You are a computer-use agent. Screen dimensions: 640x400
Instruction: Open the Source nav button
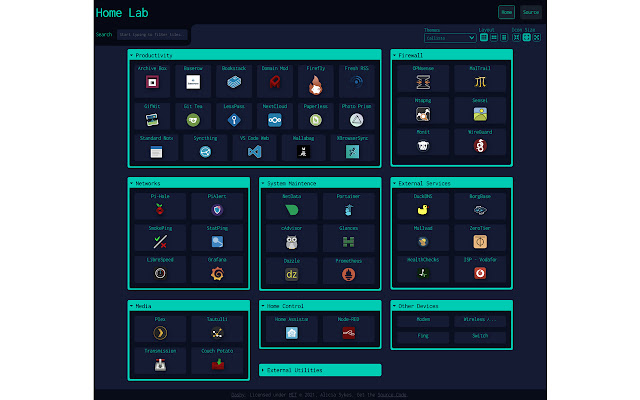point(531,12)
